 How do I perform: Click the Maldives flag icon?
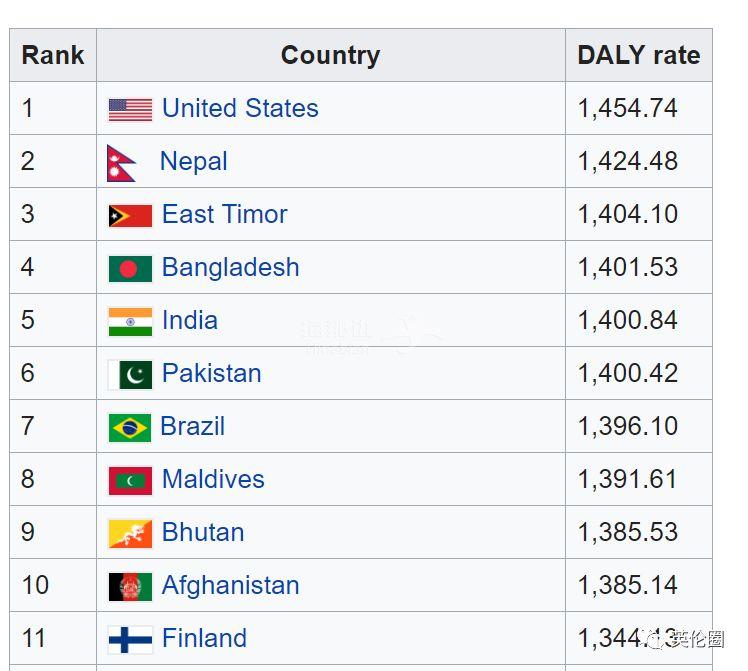click(x=130, y=481)
